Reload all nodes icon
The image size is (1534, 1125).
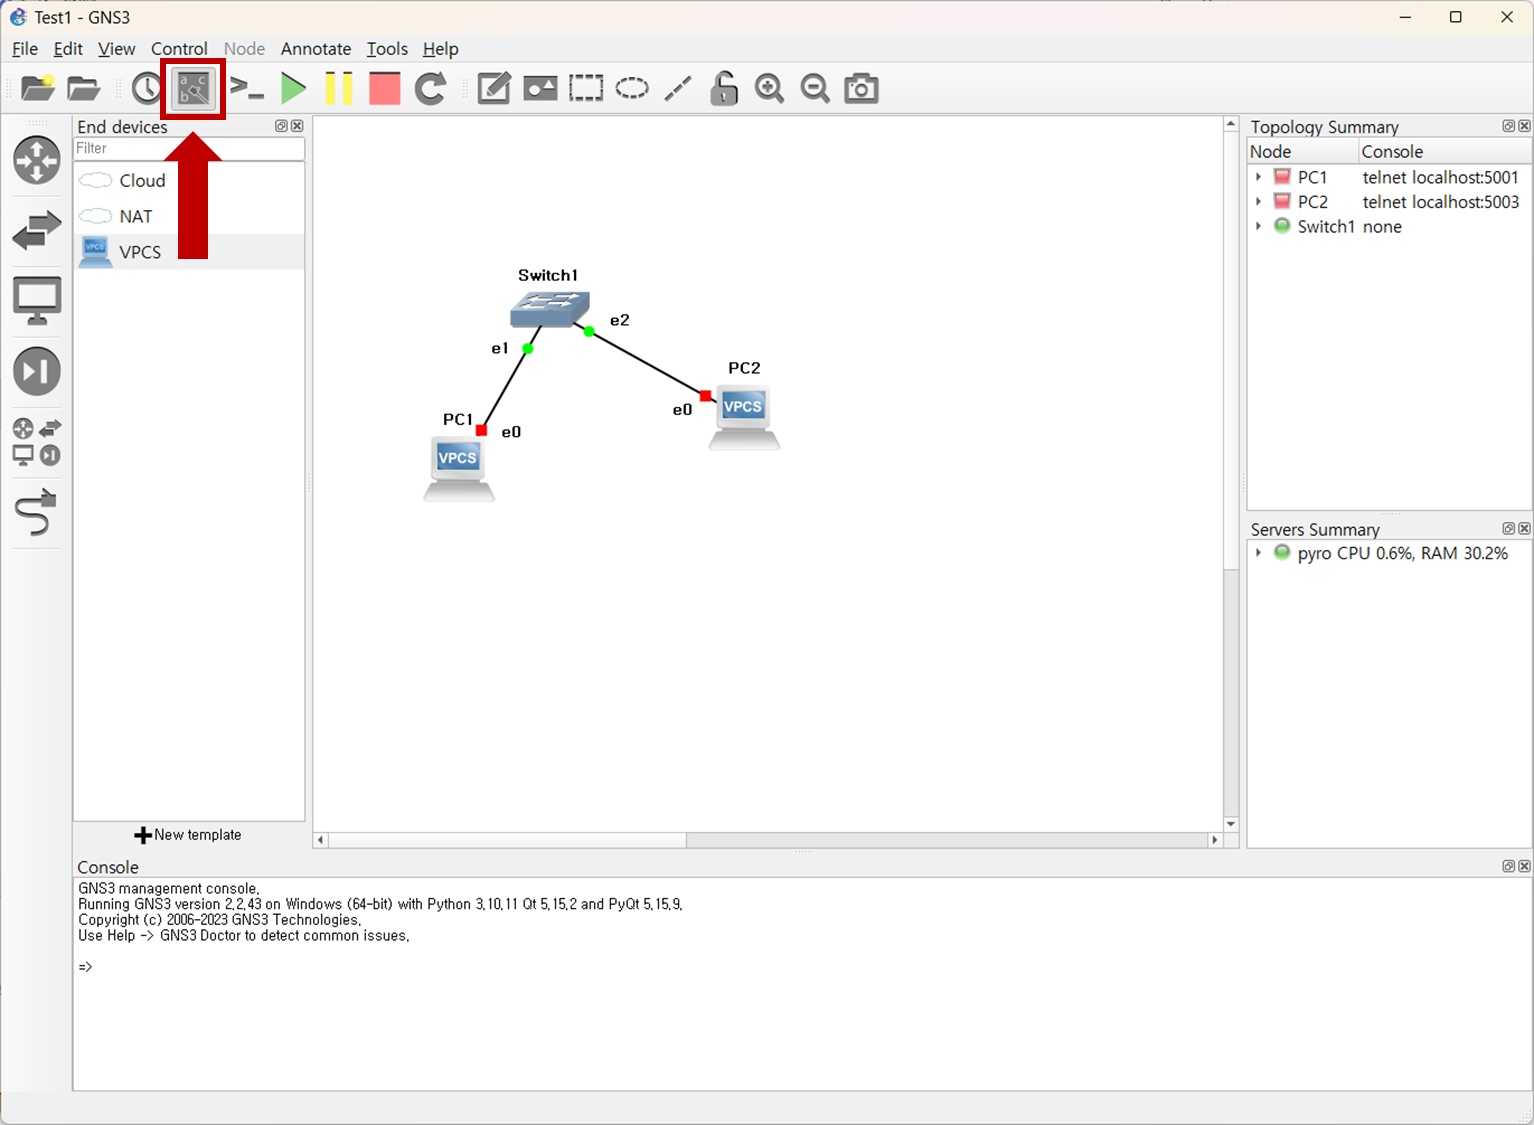[x=430, y=88]
